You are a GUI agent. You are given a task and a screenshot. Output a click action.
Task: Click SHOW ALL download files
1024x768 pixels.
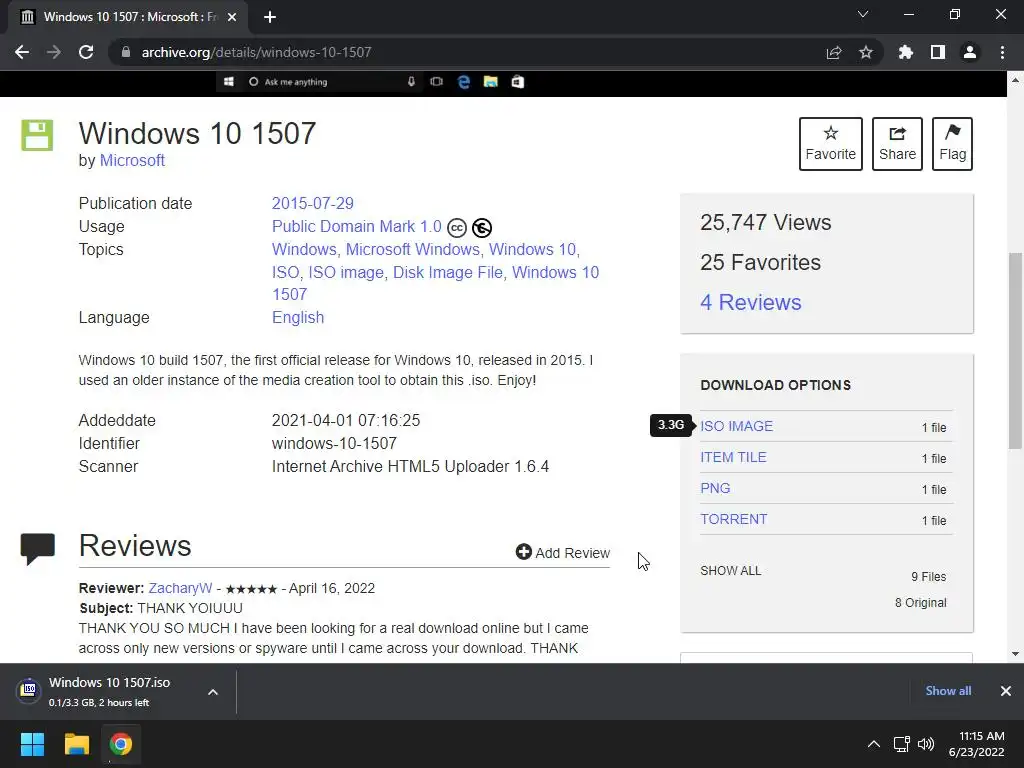[731, 571]
